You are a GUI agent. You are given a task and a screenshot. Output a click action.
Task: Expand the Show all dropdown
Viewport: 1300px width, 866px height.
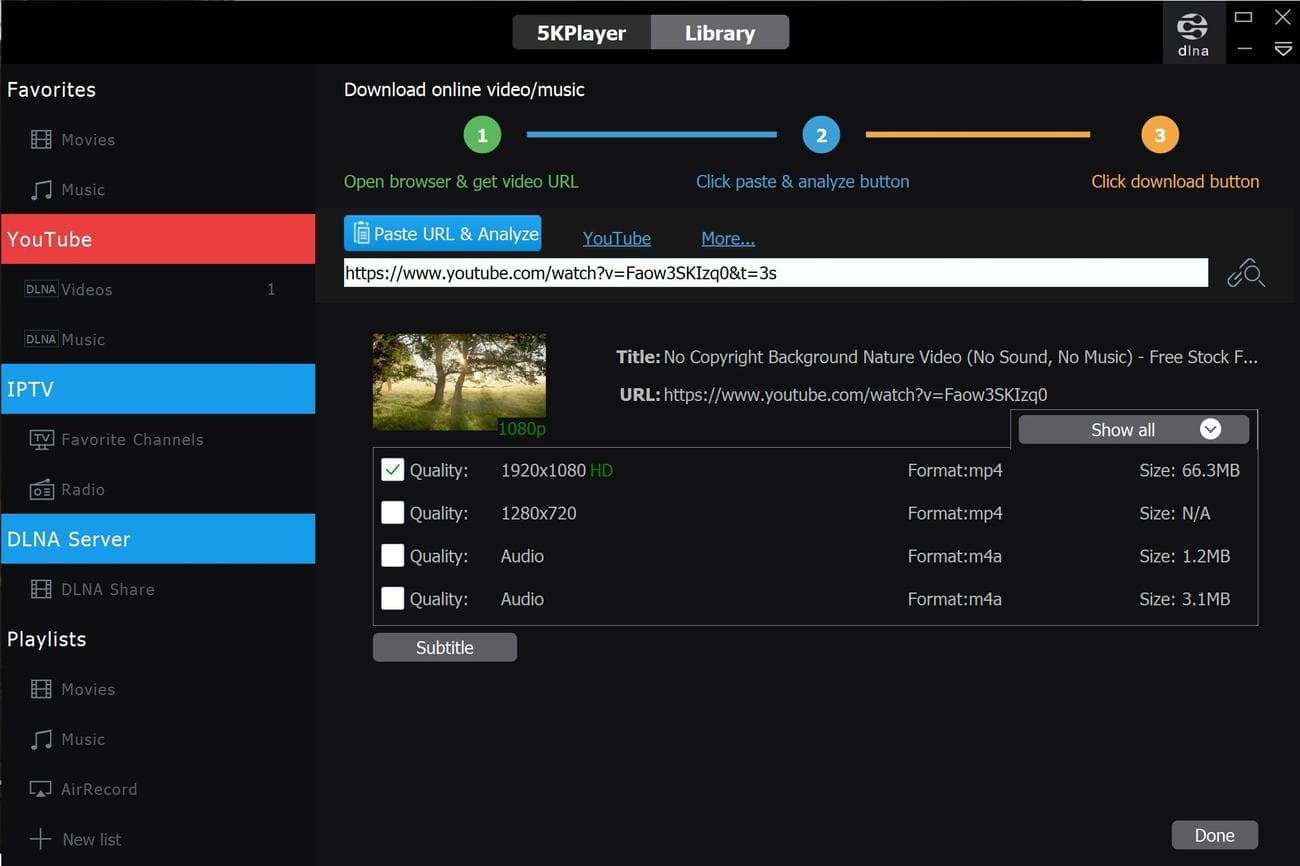[1133, 430]
